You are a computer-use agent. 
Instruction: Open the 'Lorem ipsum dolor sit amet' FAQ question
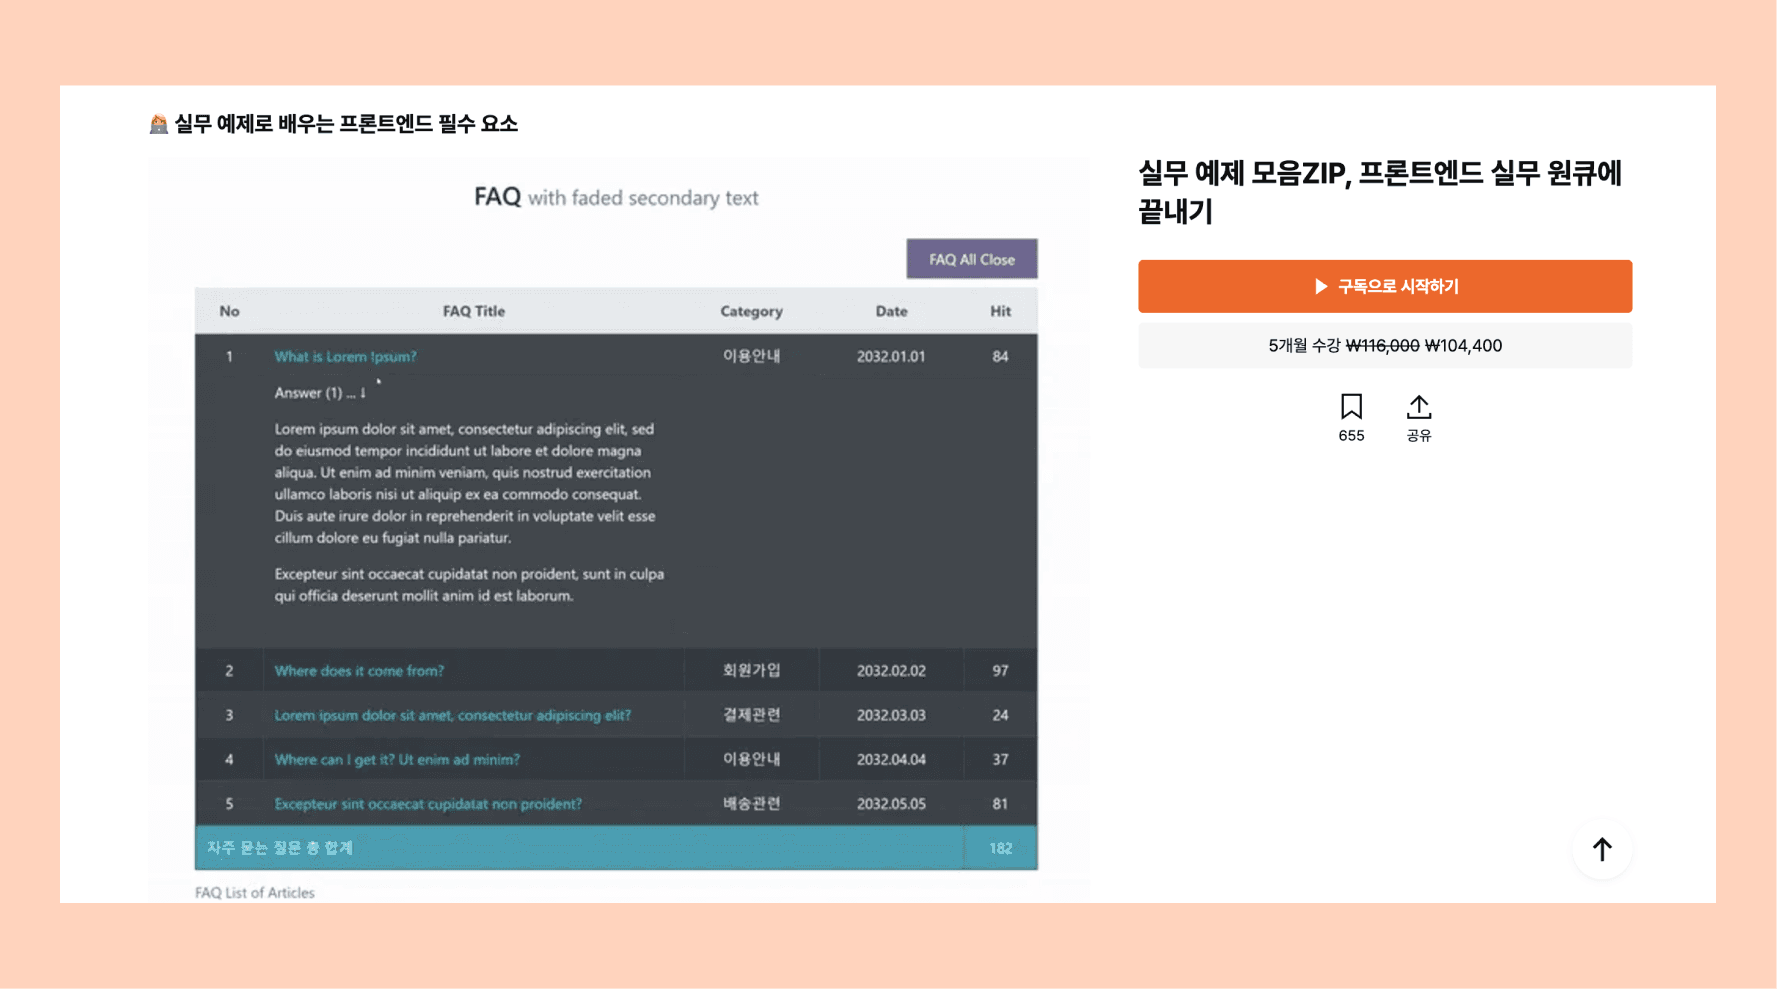coord(453,715)
